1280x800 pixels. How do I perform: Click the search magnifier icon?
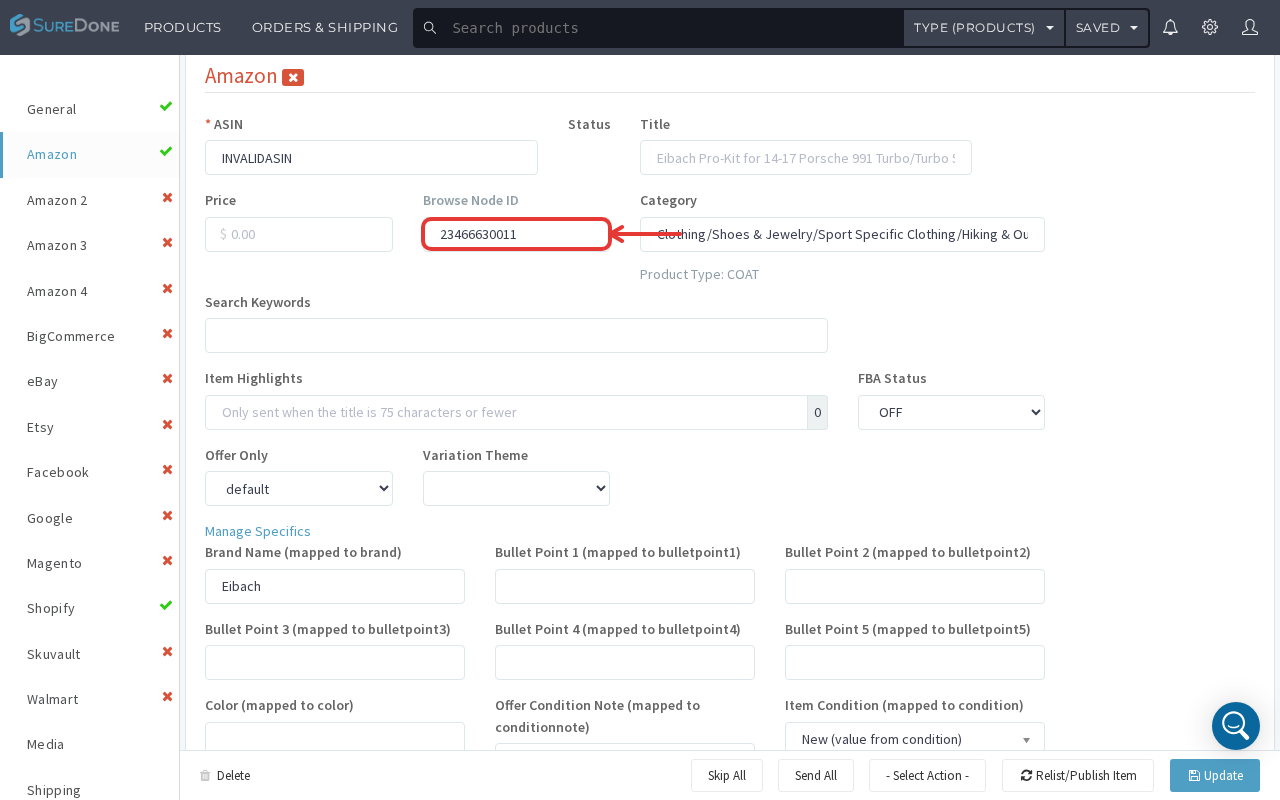click(x=430, y=28)
